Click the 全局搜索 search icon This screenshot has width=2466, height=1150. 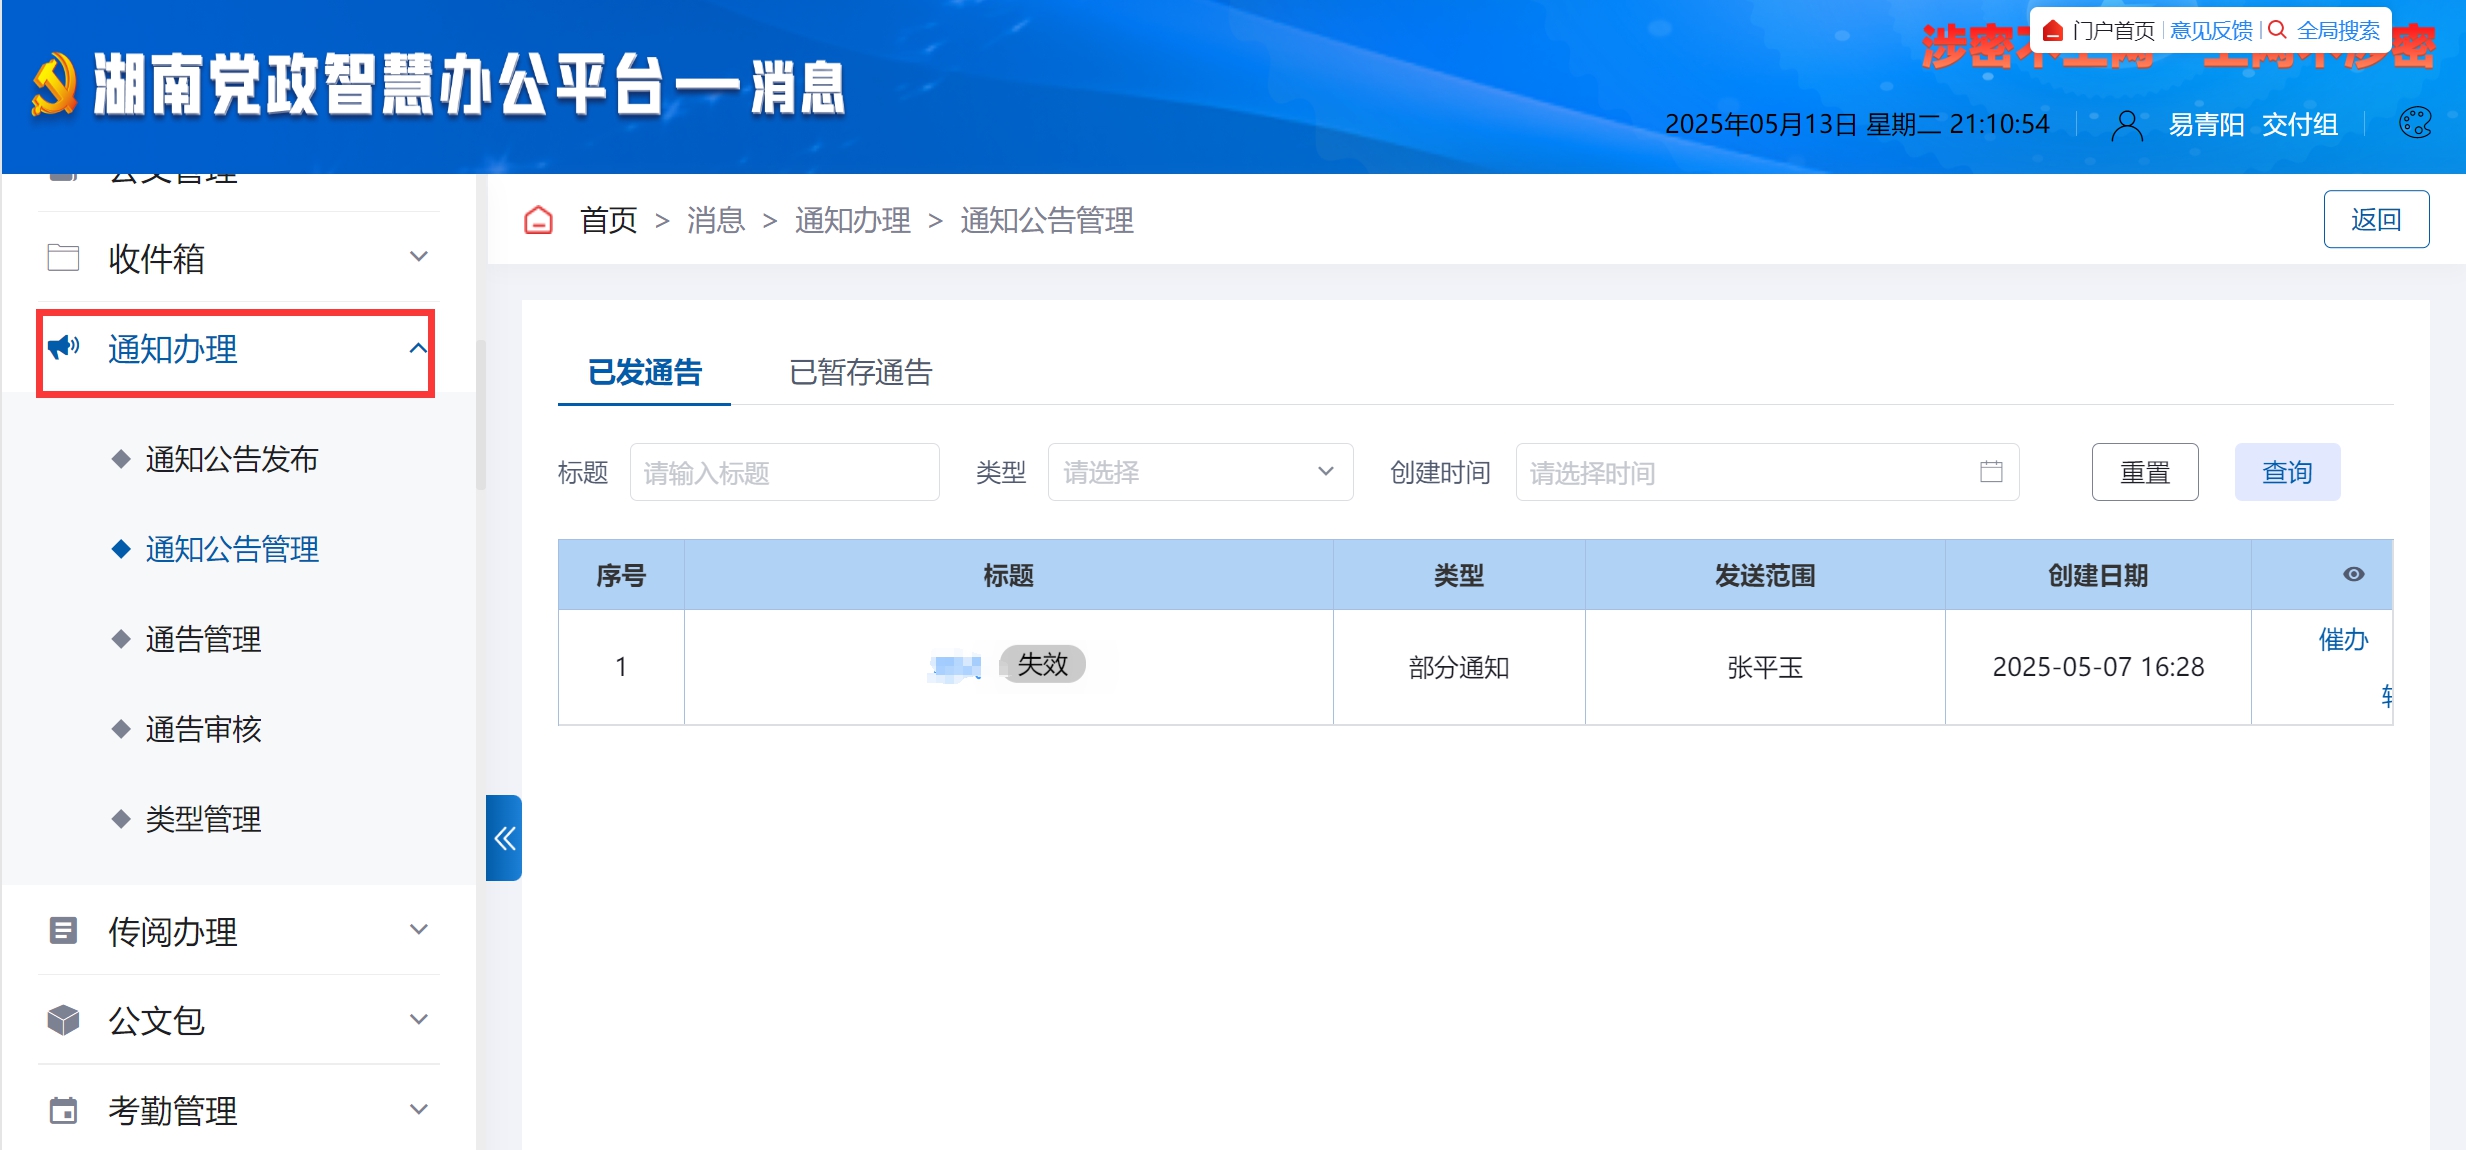[x=2277, y=30]
